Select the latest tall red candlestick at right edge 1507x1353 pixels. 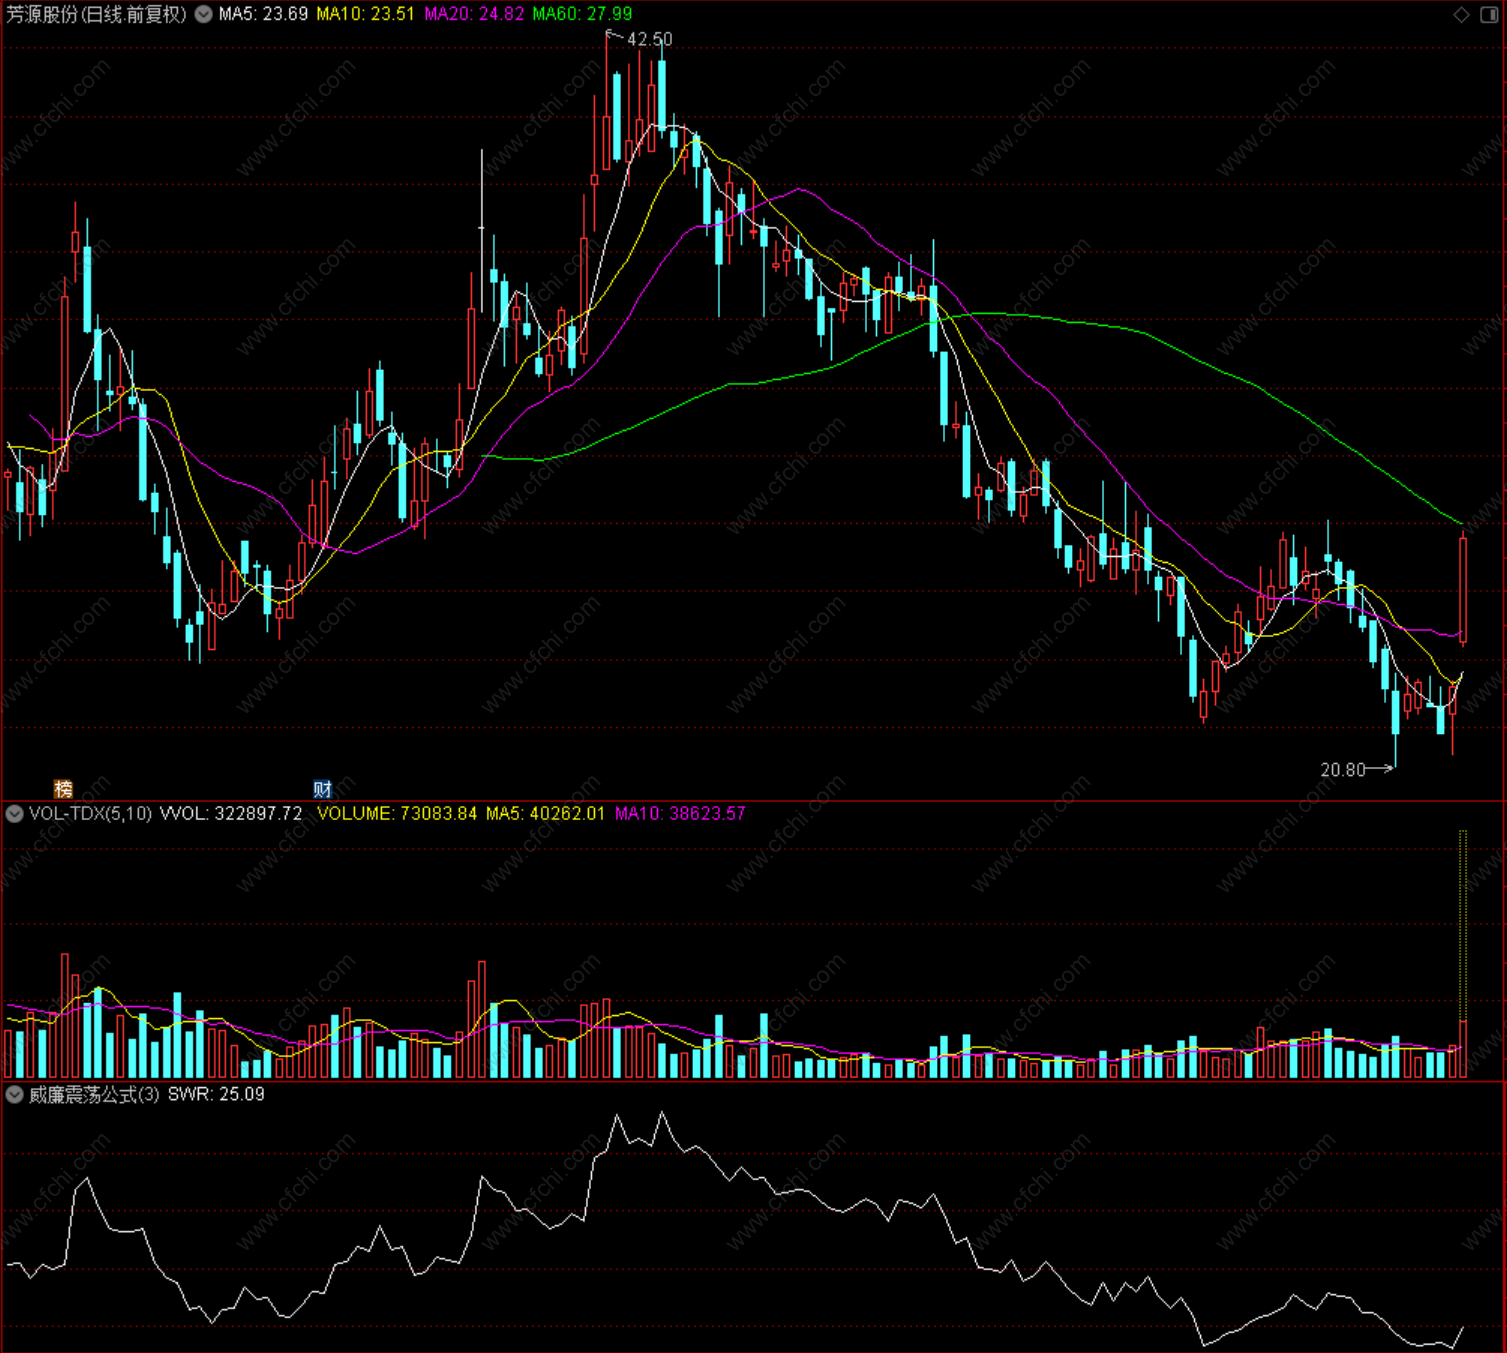[1463, 588]
